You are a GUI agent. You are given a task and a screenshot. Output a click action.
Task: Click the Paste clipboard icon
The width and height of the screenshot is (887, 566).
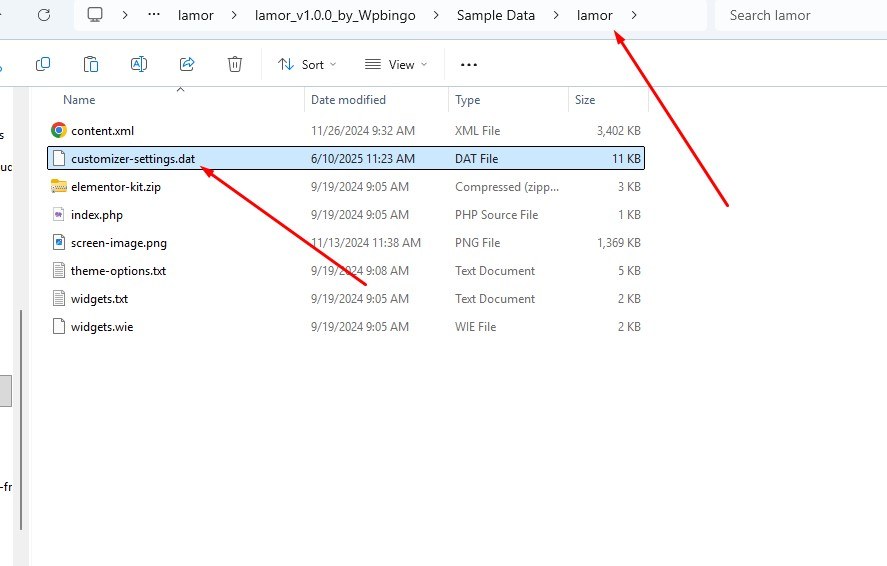tap(91, 64)
